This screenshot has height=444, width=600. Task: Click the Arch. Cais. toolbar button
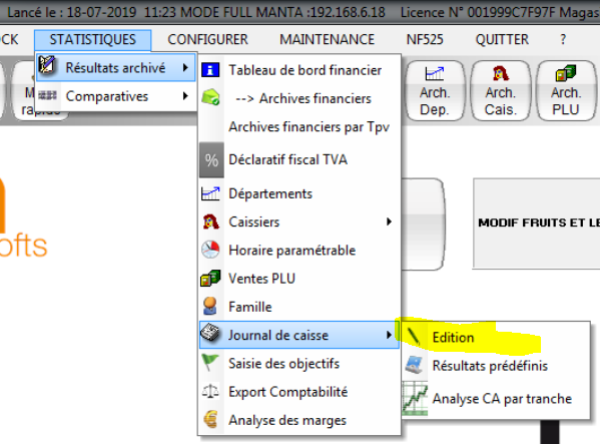pos(500,89)
